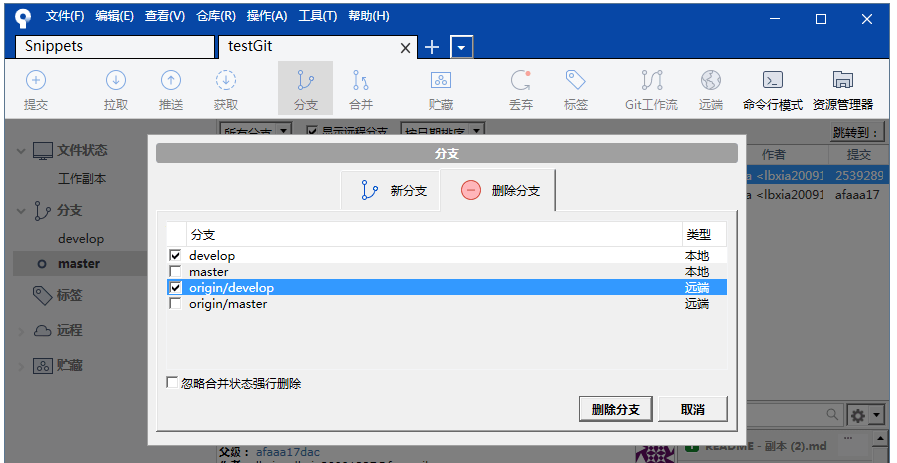
Task: Uncheck the origin/develop branch checkbox
Action: pos(176,287)
